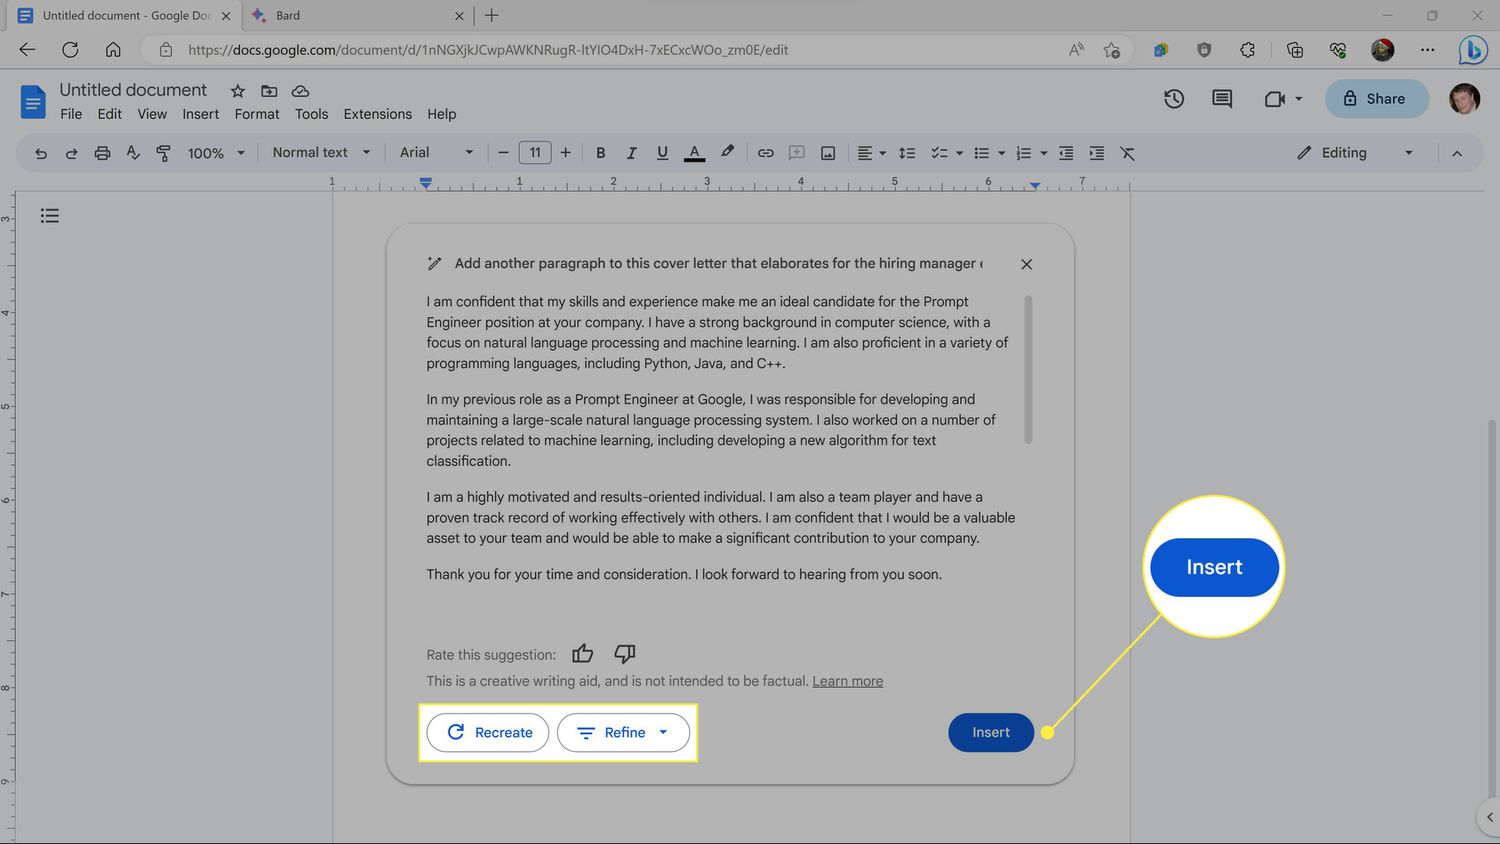Screen dimensions: 1500x844
Task: Open the Arial font dropdown
Action: (436, 153)
